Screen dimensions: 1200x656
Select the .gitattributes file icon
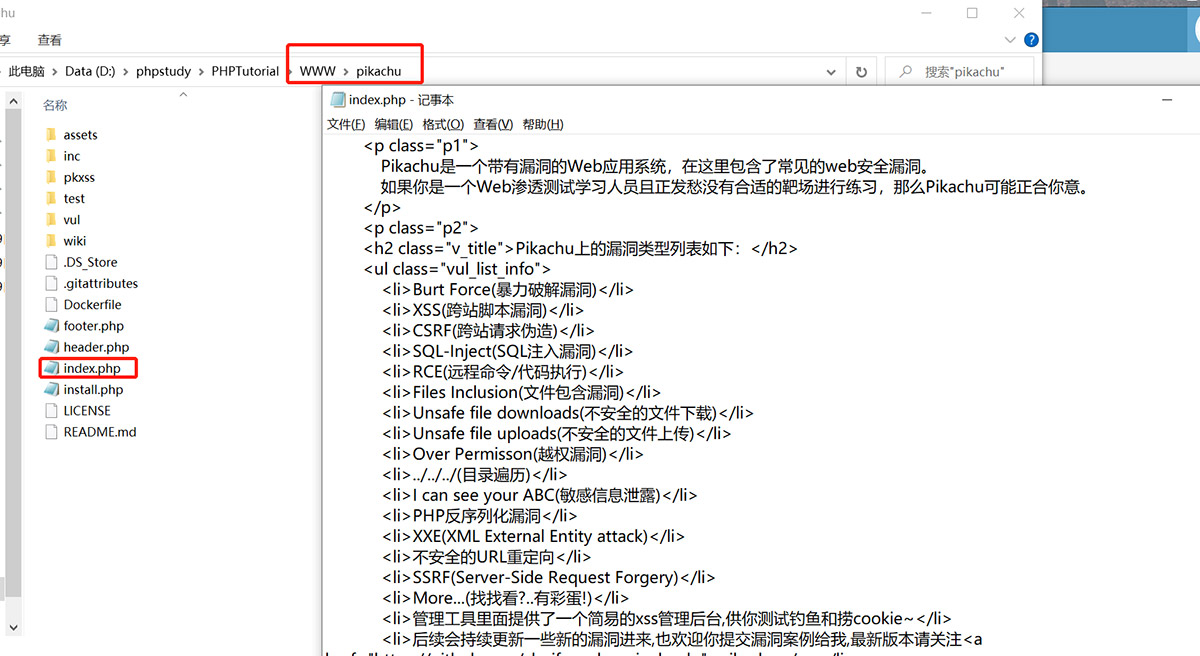[52, 283]
